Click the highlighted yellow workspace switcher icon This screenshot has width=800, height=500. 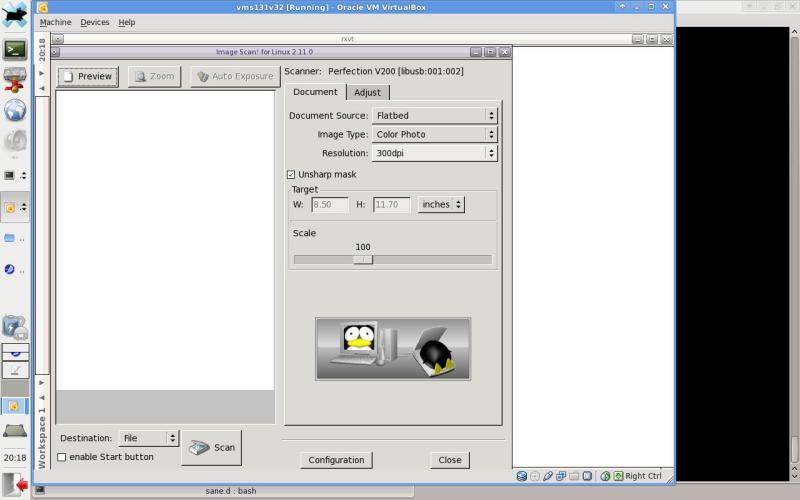14,406
